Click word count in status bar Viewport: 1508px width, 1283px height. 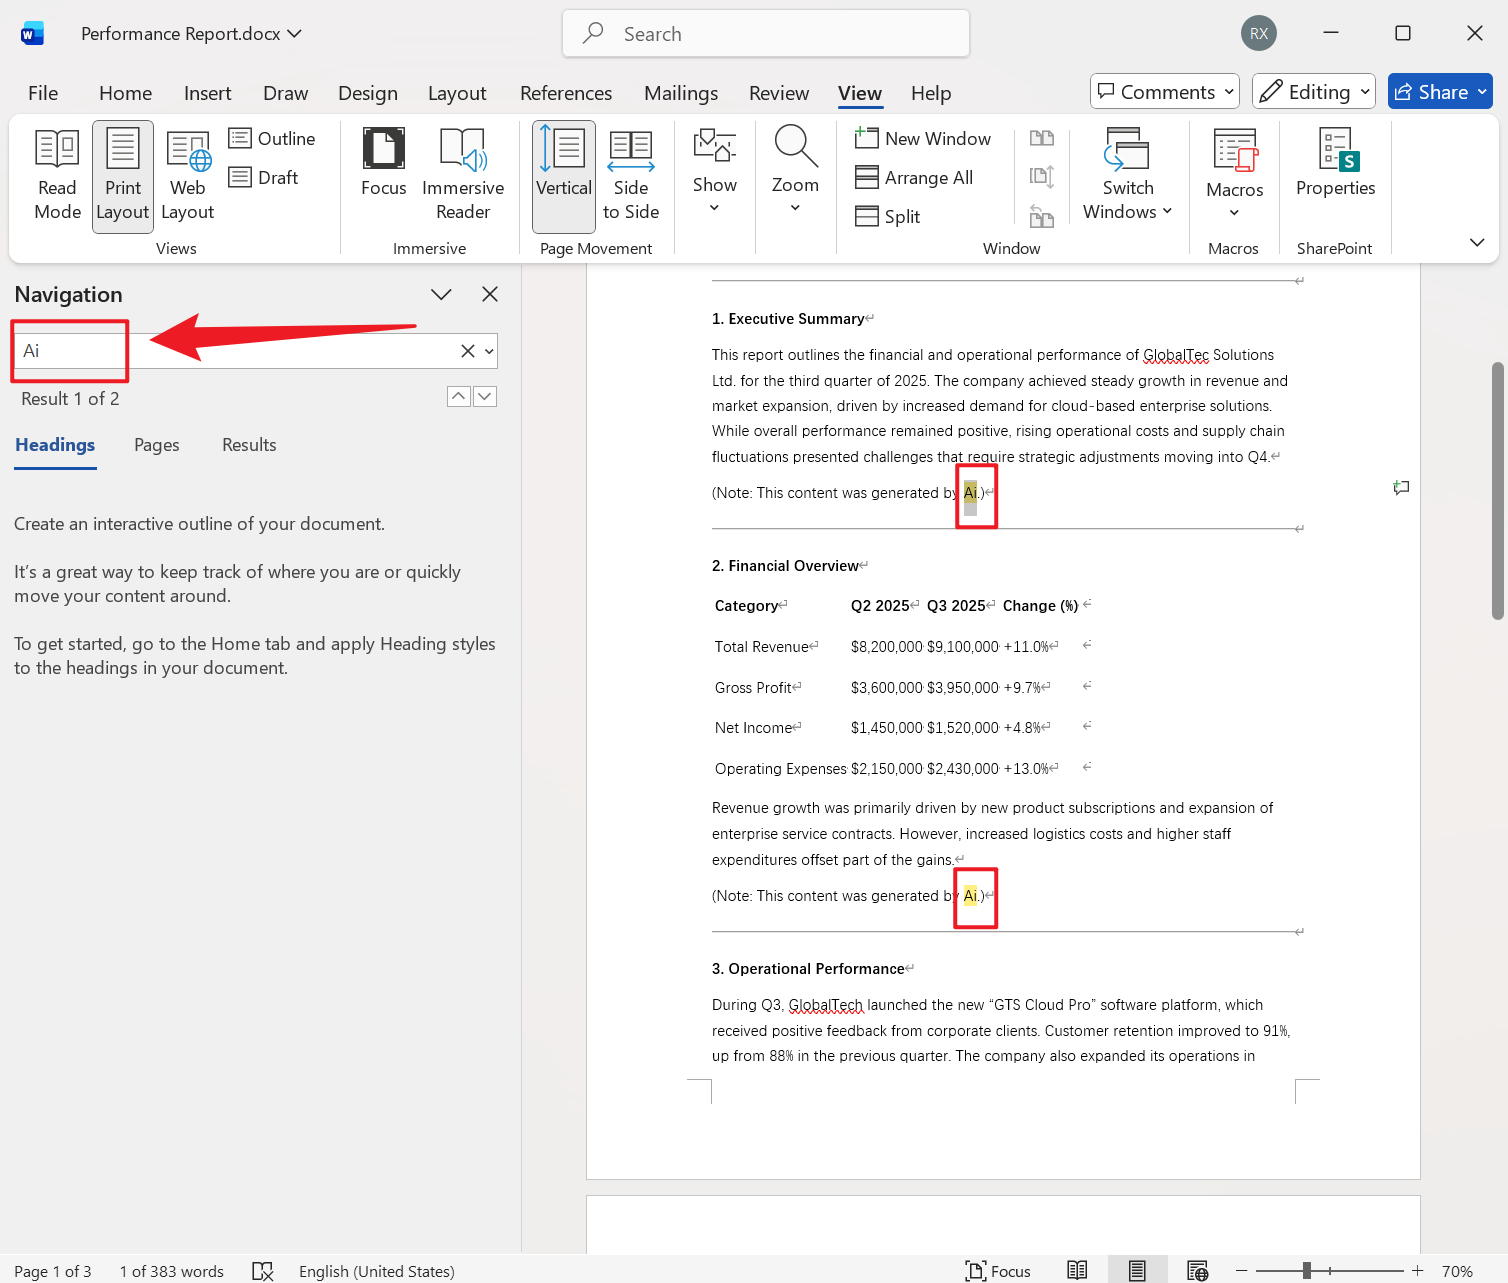[x=172, y=1271]
